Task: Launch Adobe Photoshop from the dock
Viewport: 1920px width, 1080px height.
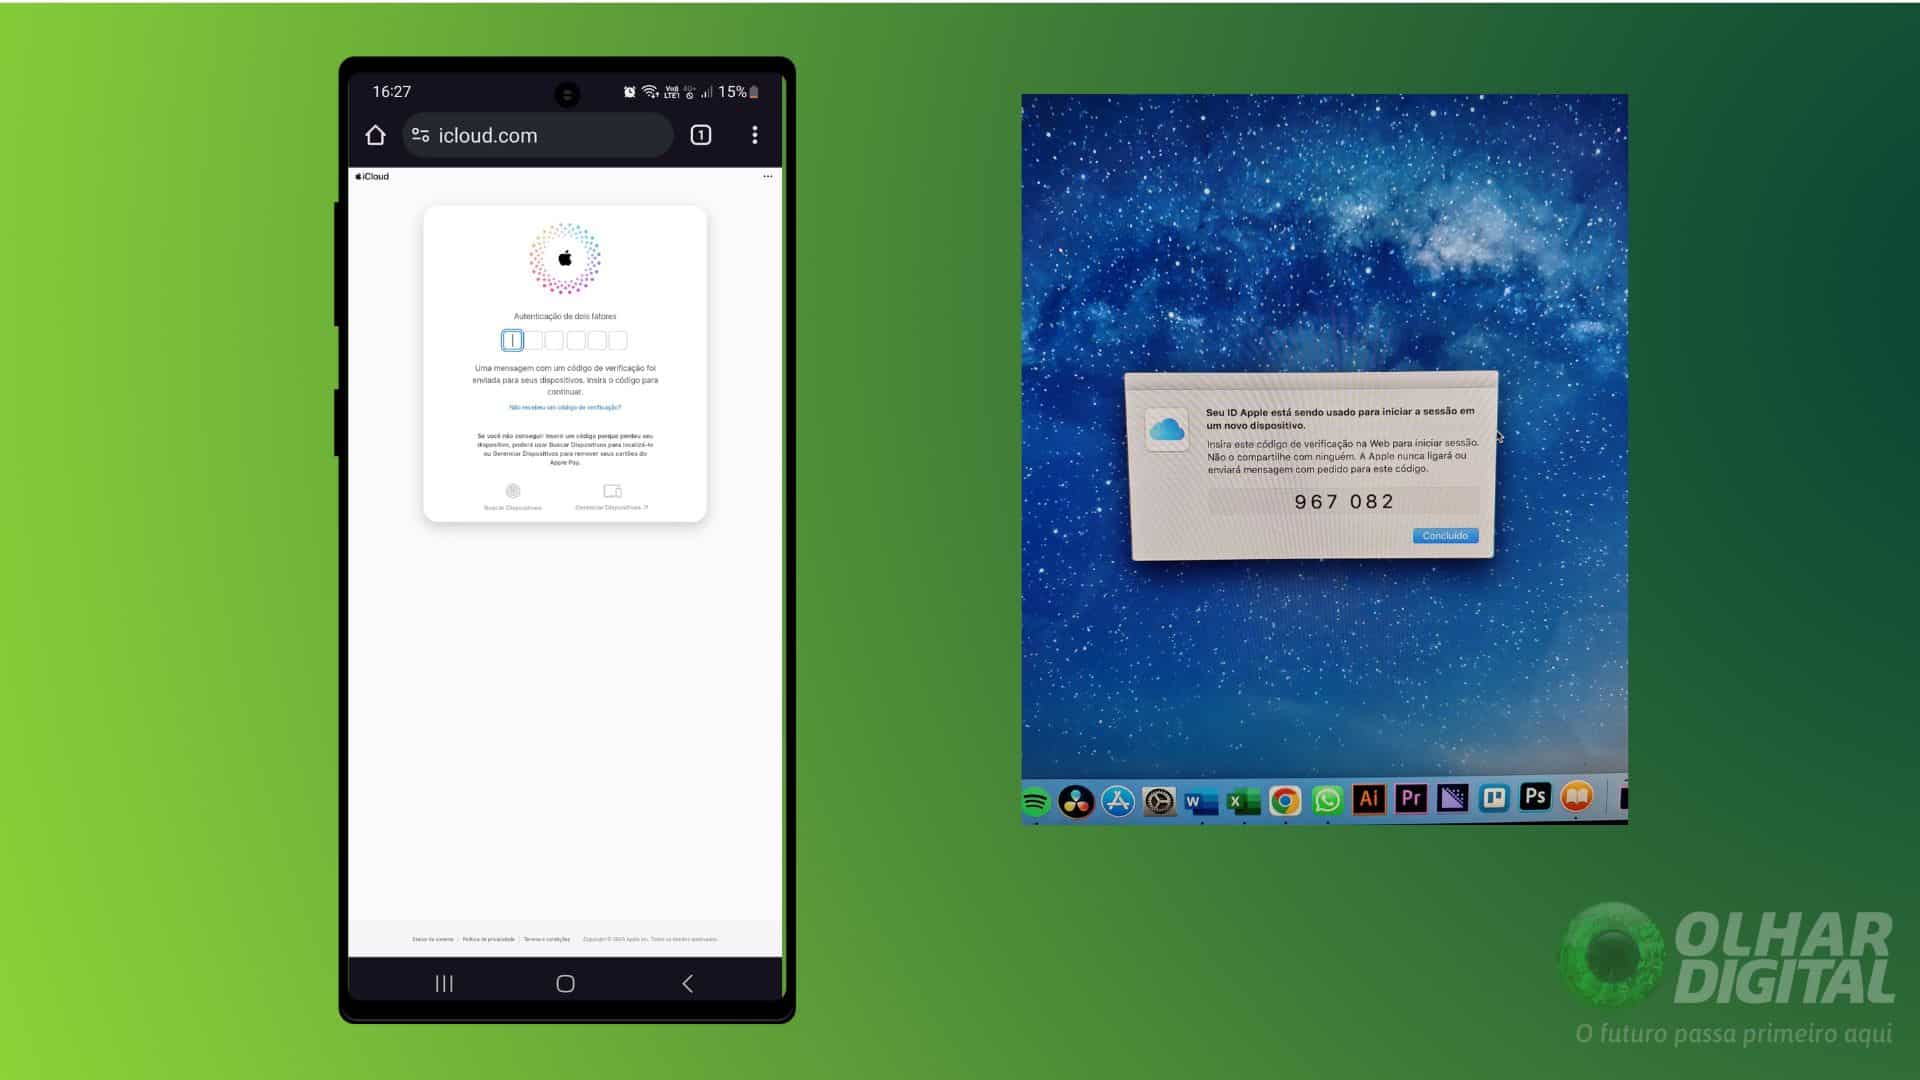Action: pos(1535,796)
